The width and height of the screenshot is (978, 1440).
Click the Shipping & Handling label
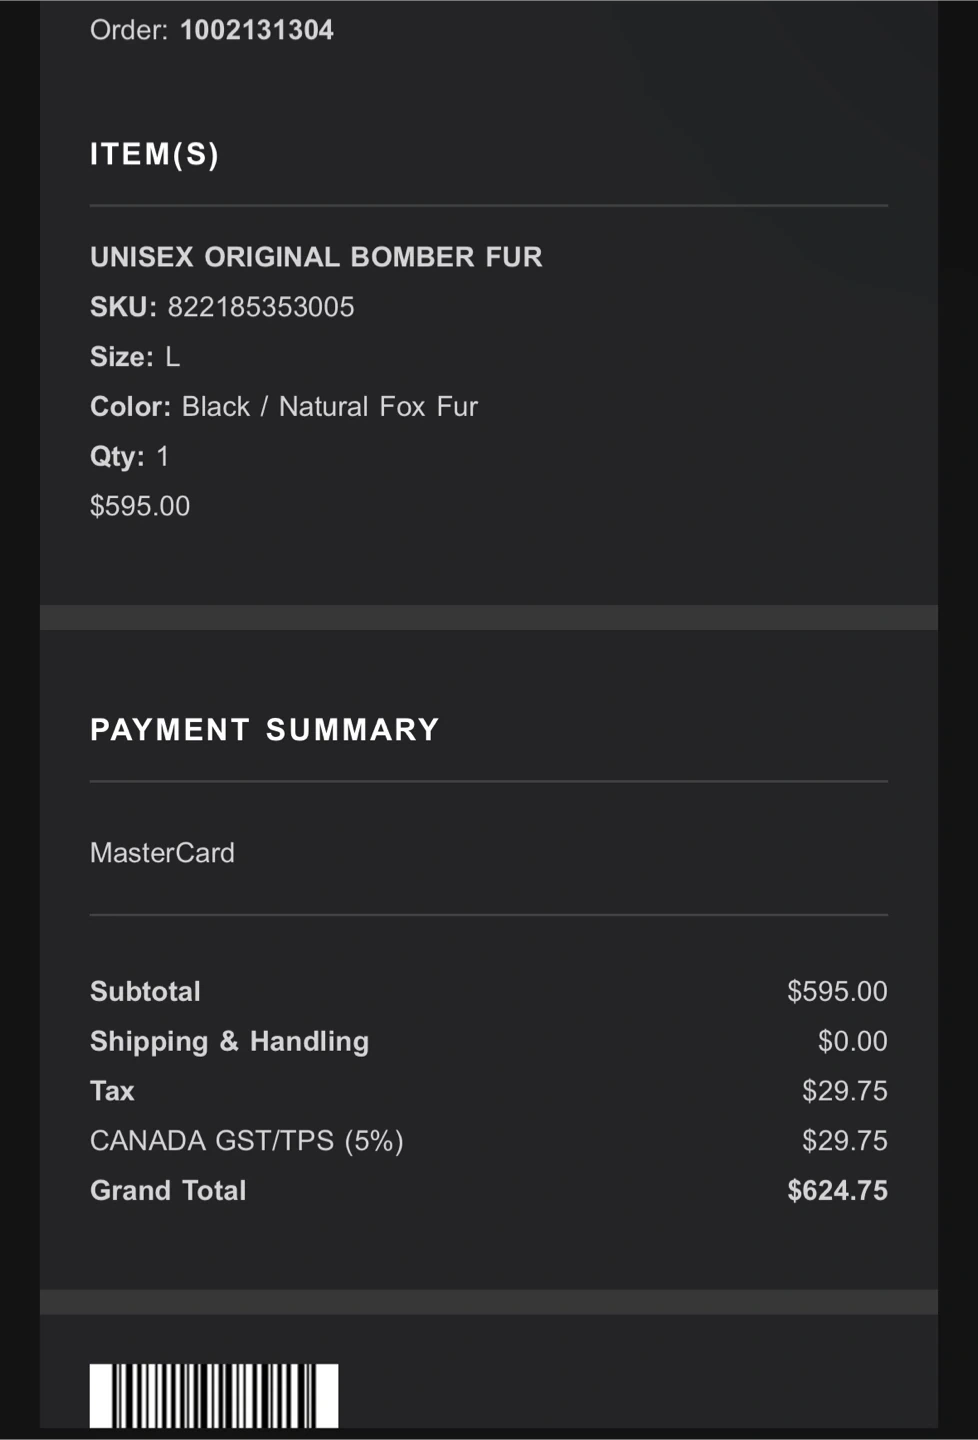[x=229, y=1042]
